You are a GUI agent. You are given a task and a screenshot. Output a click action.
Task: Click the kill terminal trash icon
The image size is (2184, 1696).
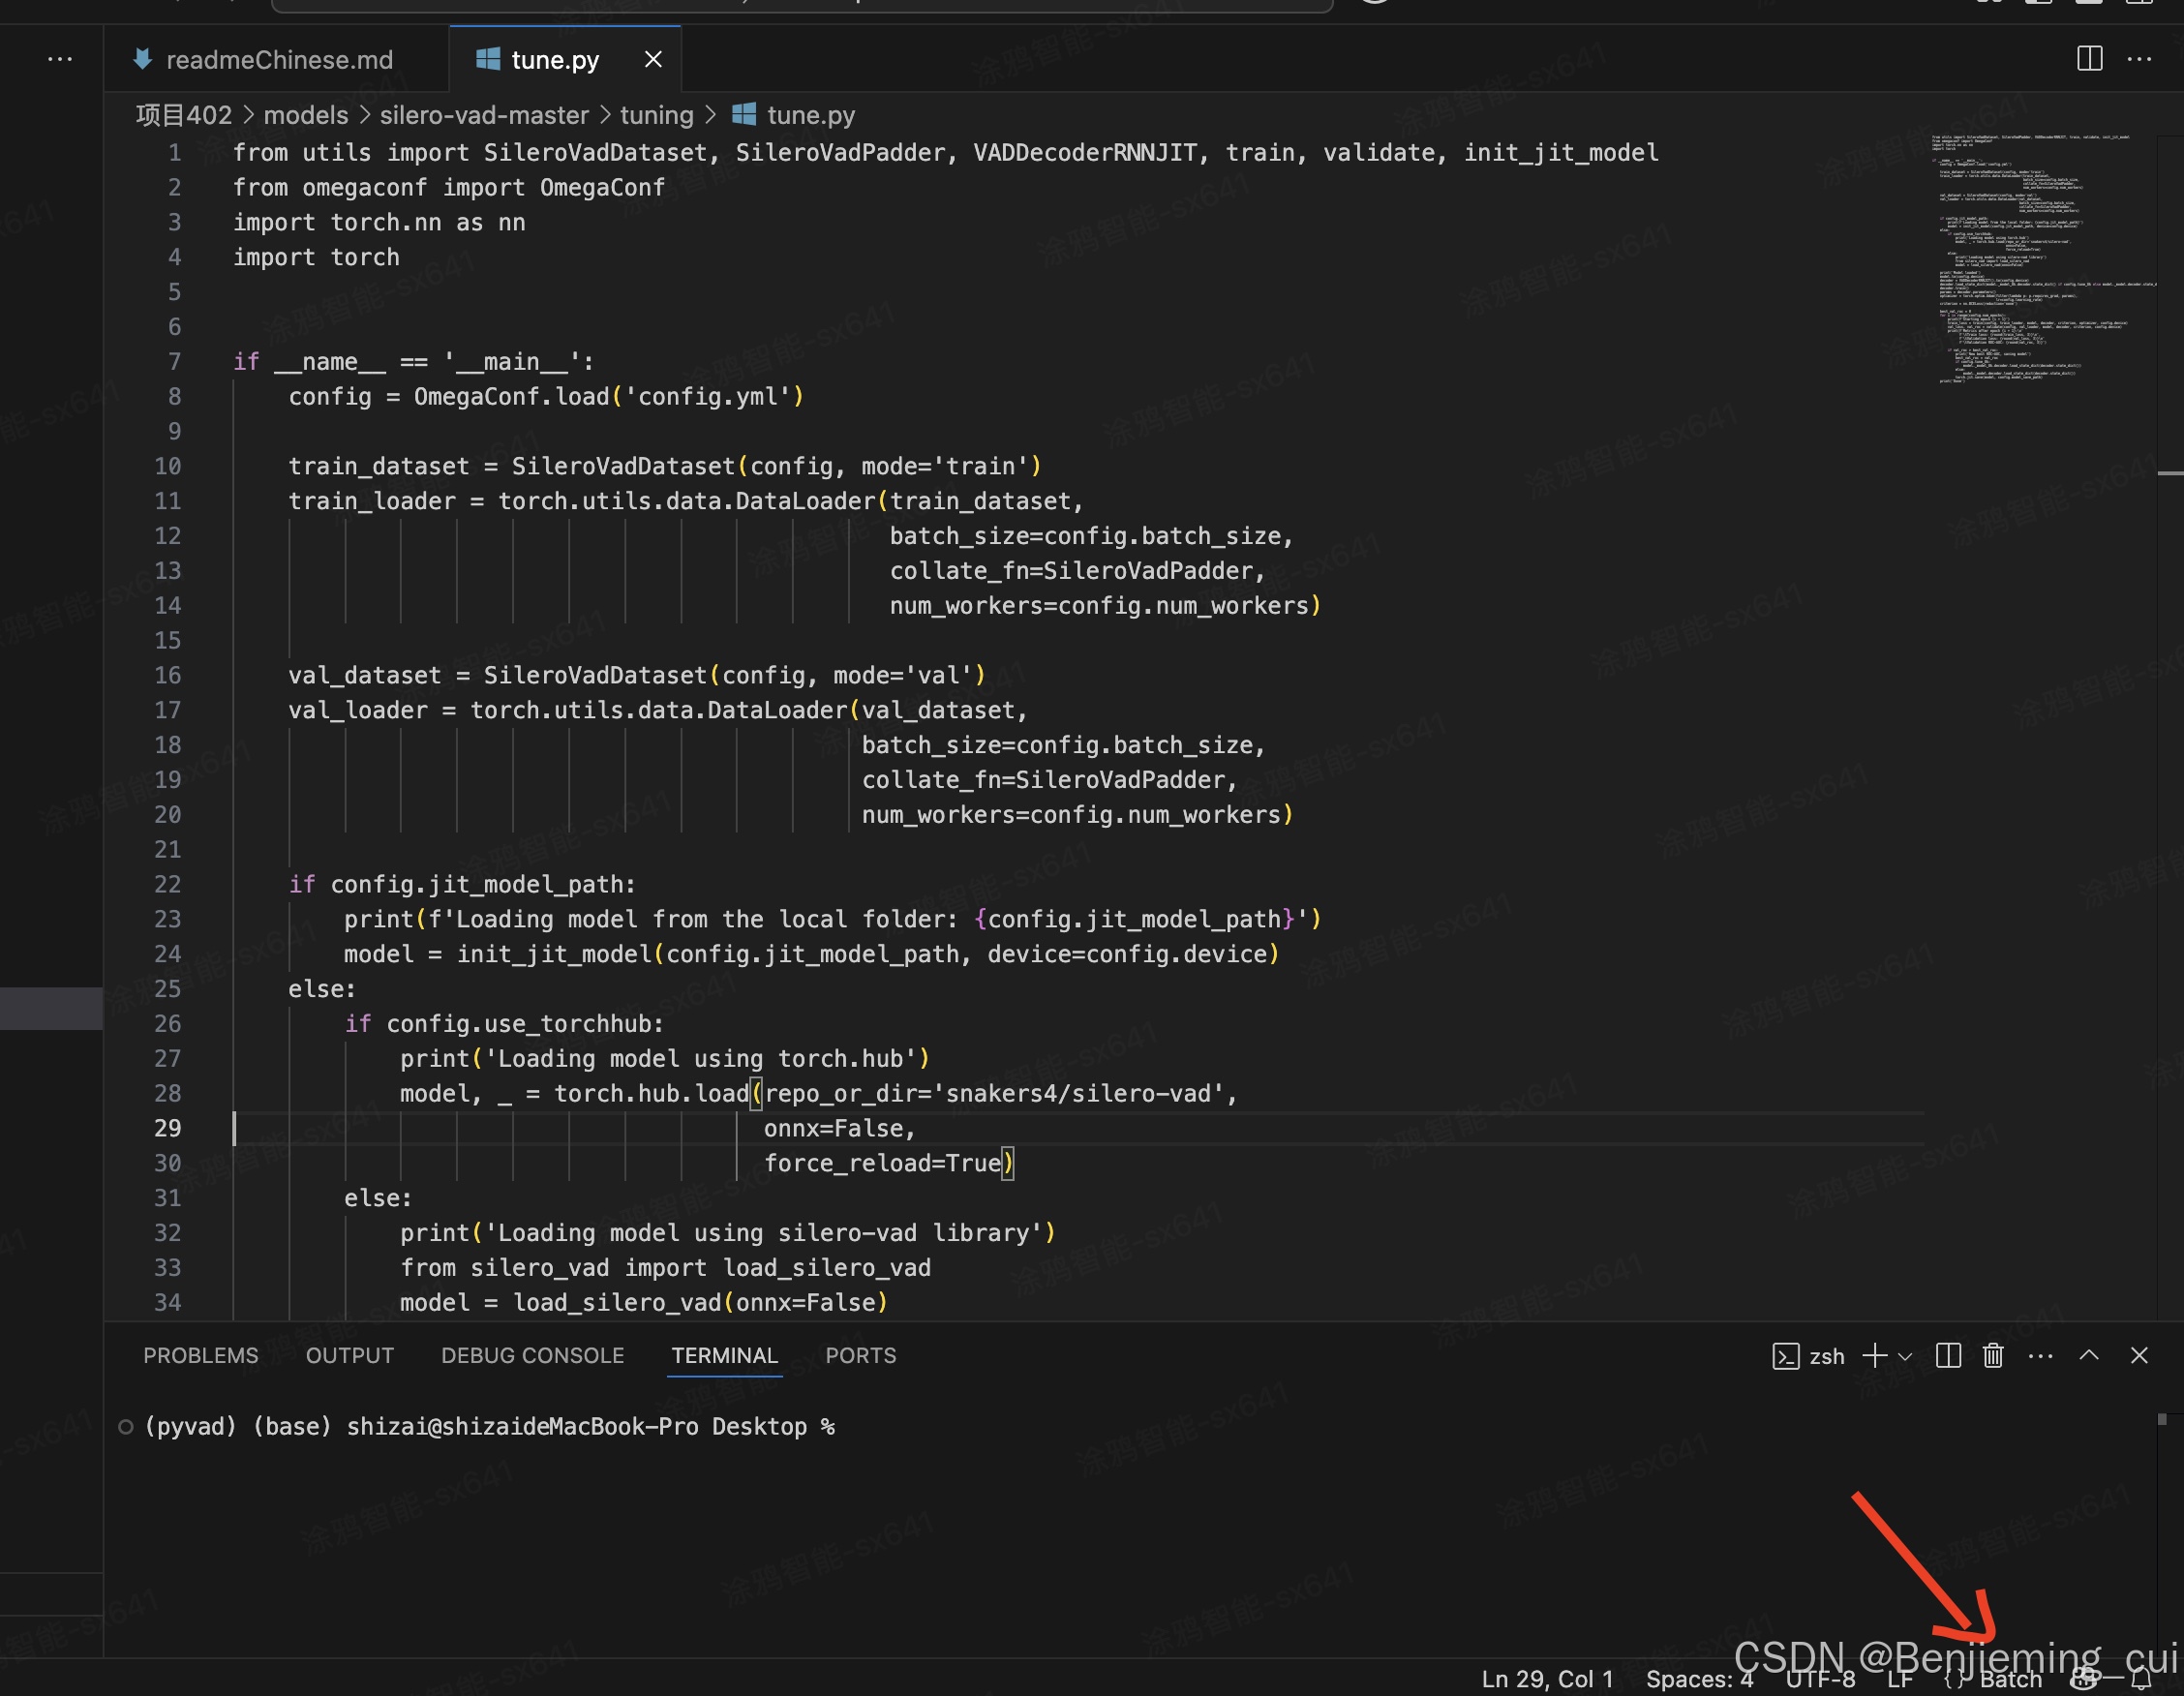coord(1993,1355)
